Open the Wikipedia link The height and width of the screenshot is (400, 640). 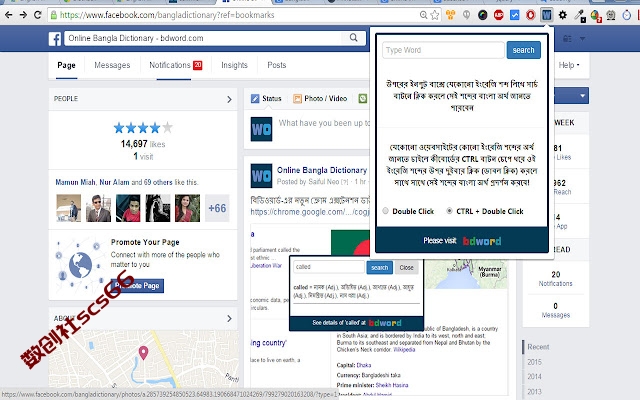[404, 350]
